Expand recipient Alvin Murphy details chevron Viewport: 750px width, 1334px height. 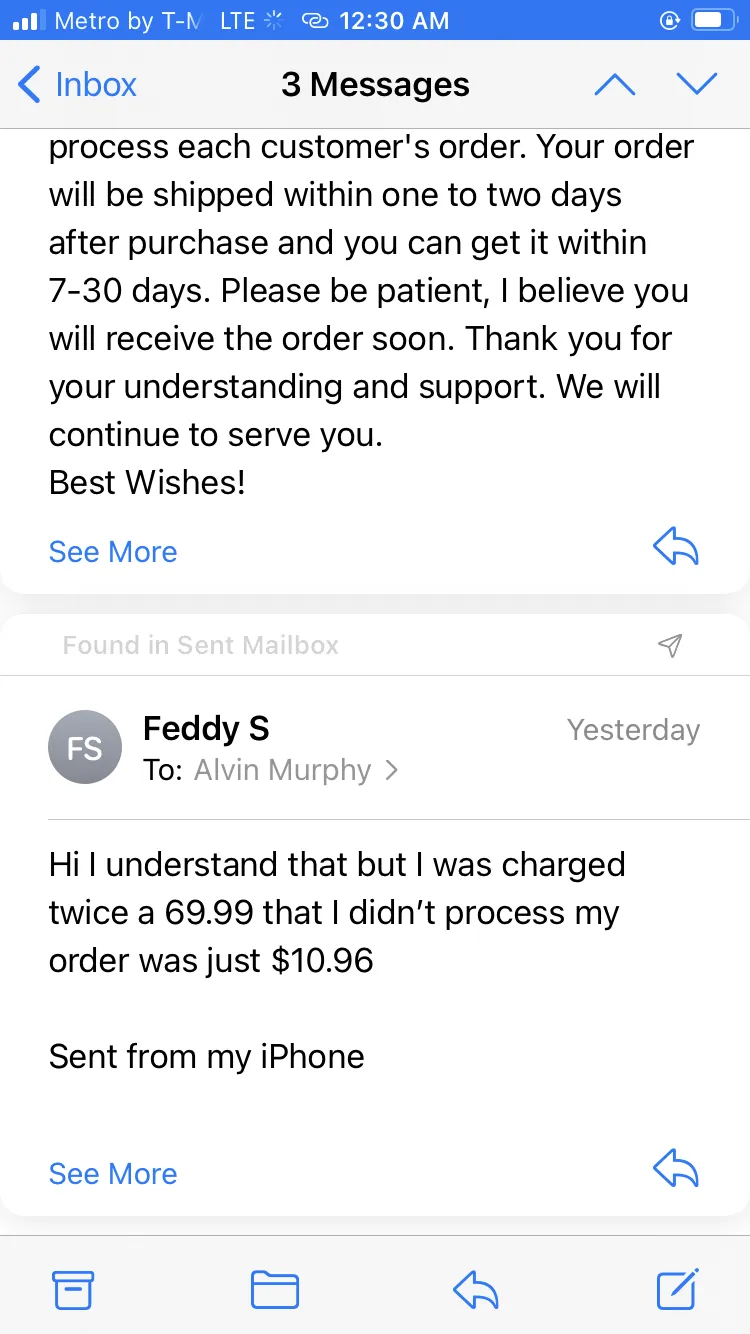(391, 770)
